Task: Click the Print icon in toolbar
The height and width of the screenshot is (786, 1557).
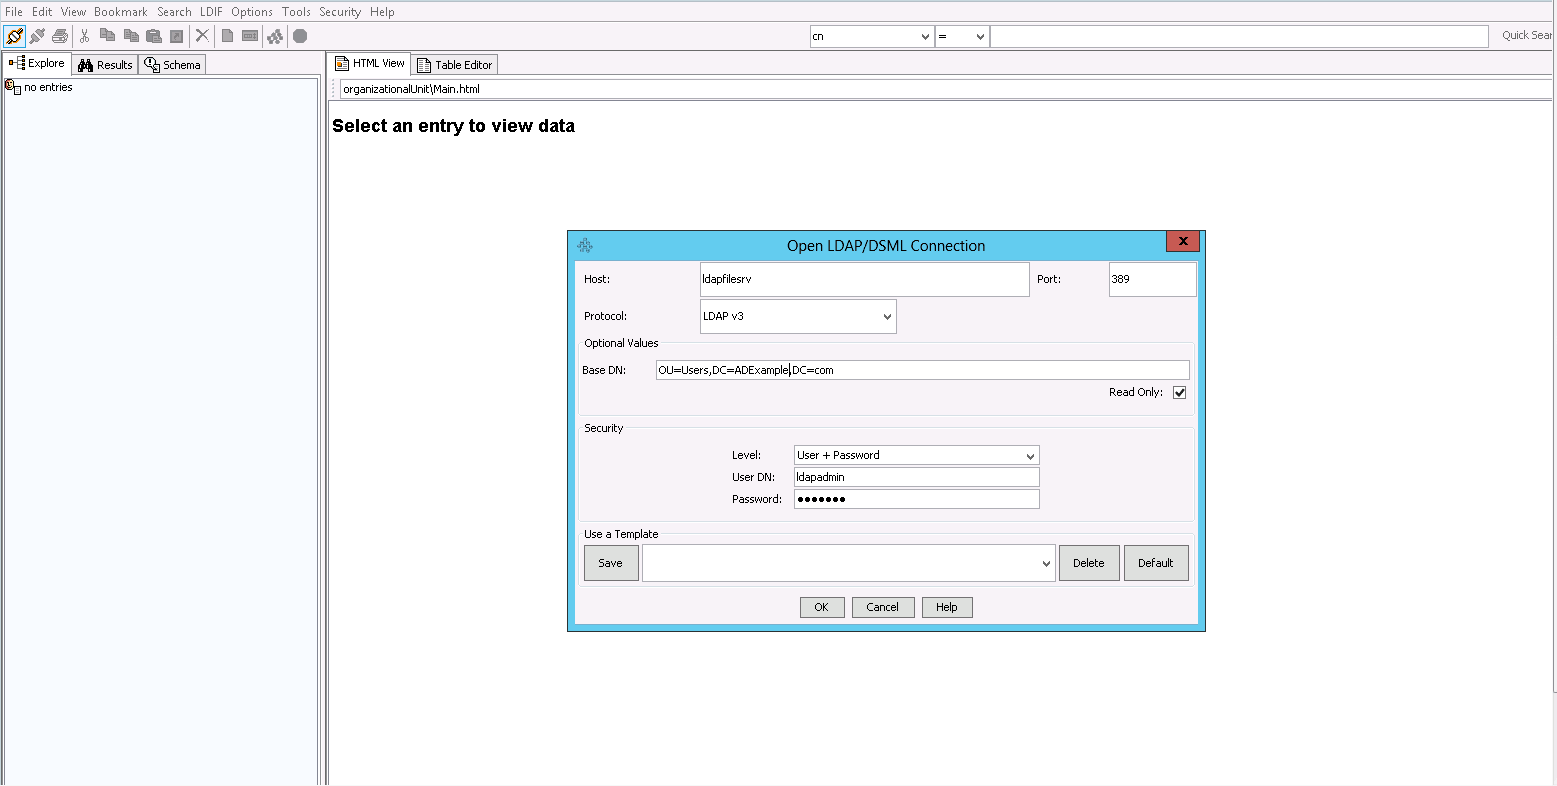Action: coord(60,36)
